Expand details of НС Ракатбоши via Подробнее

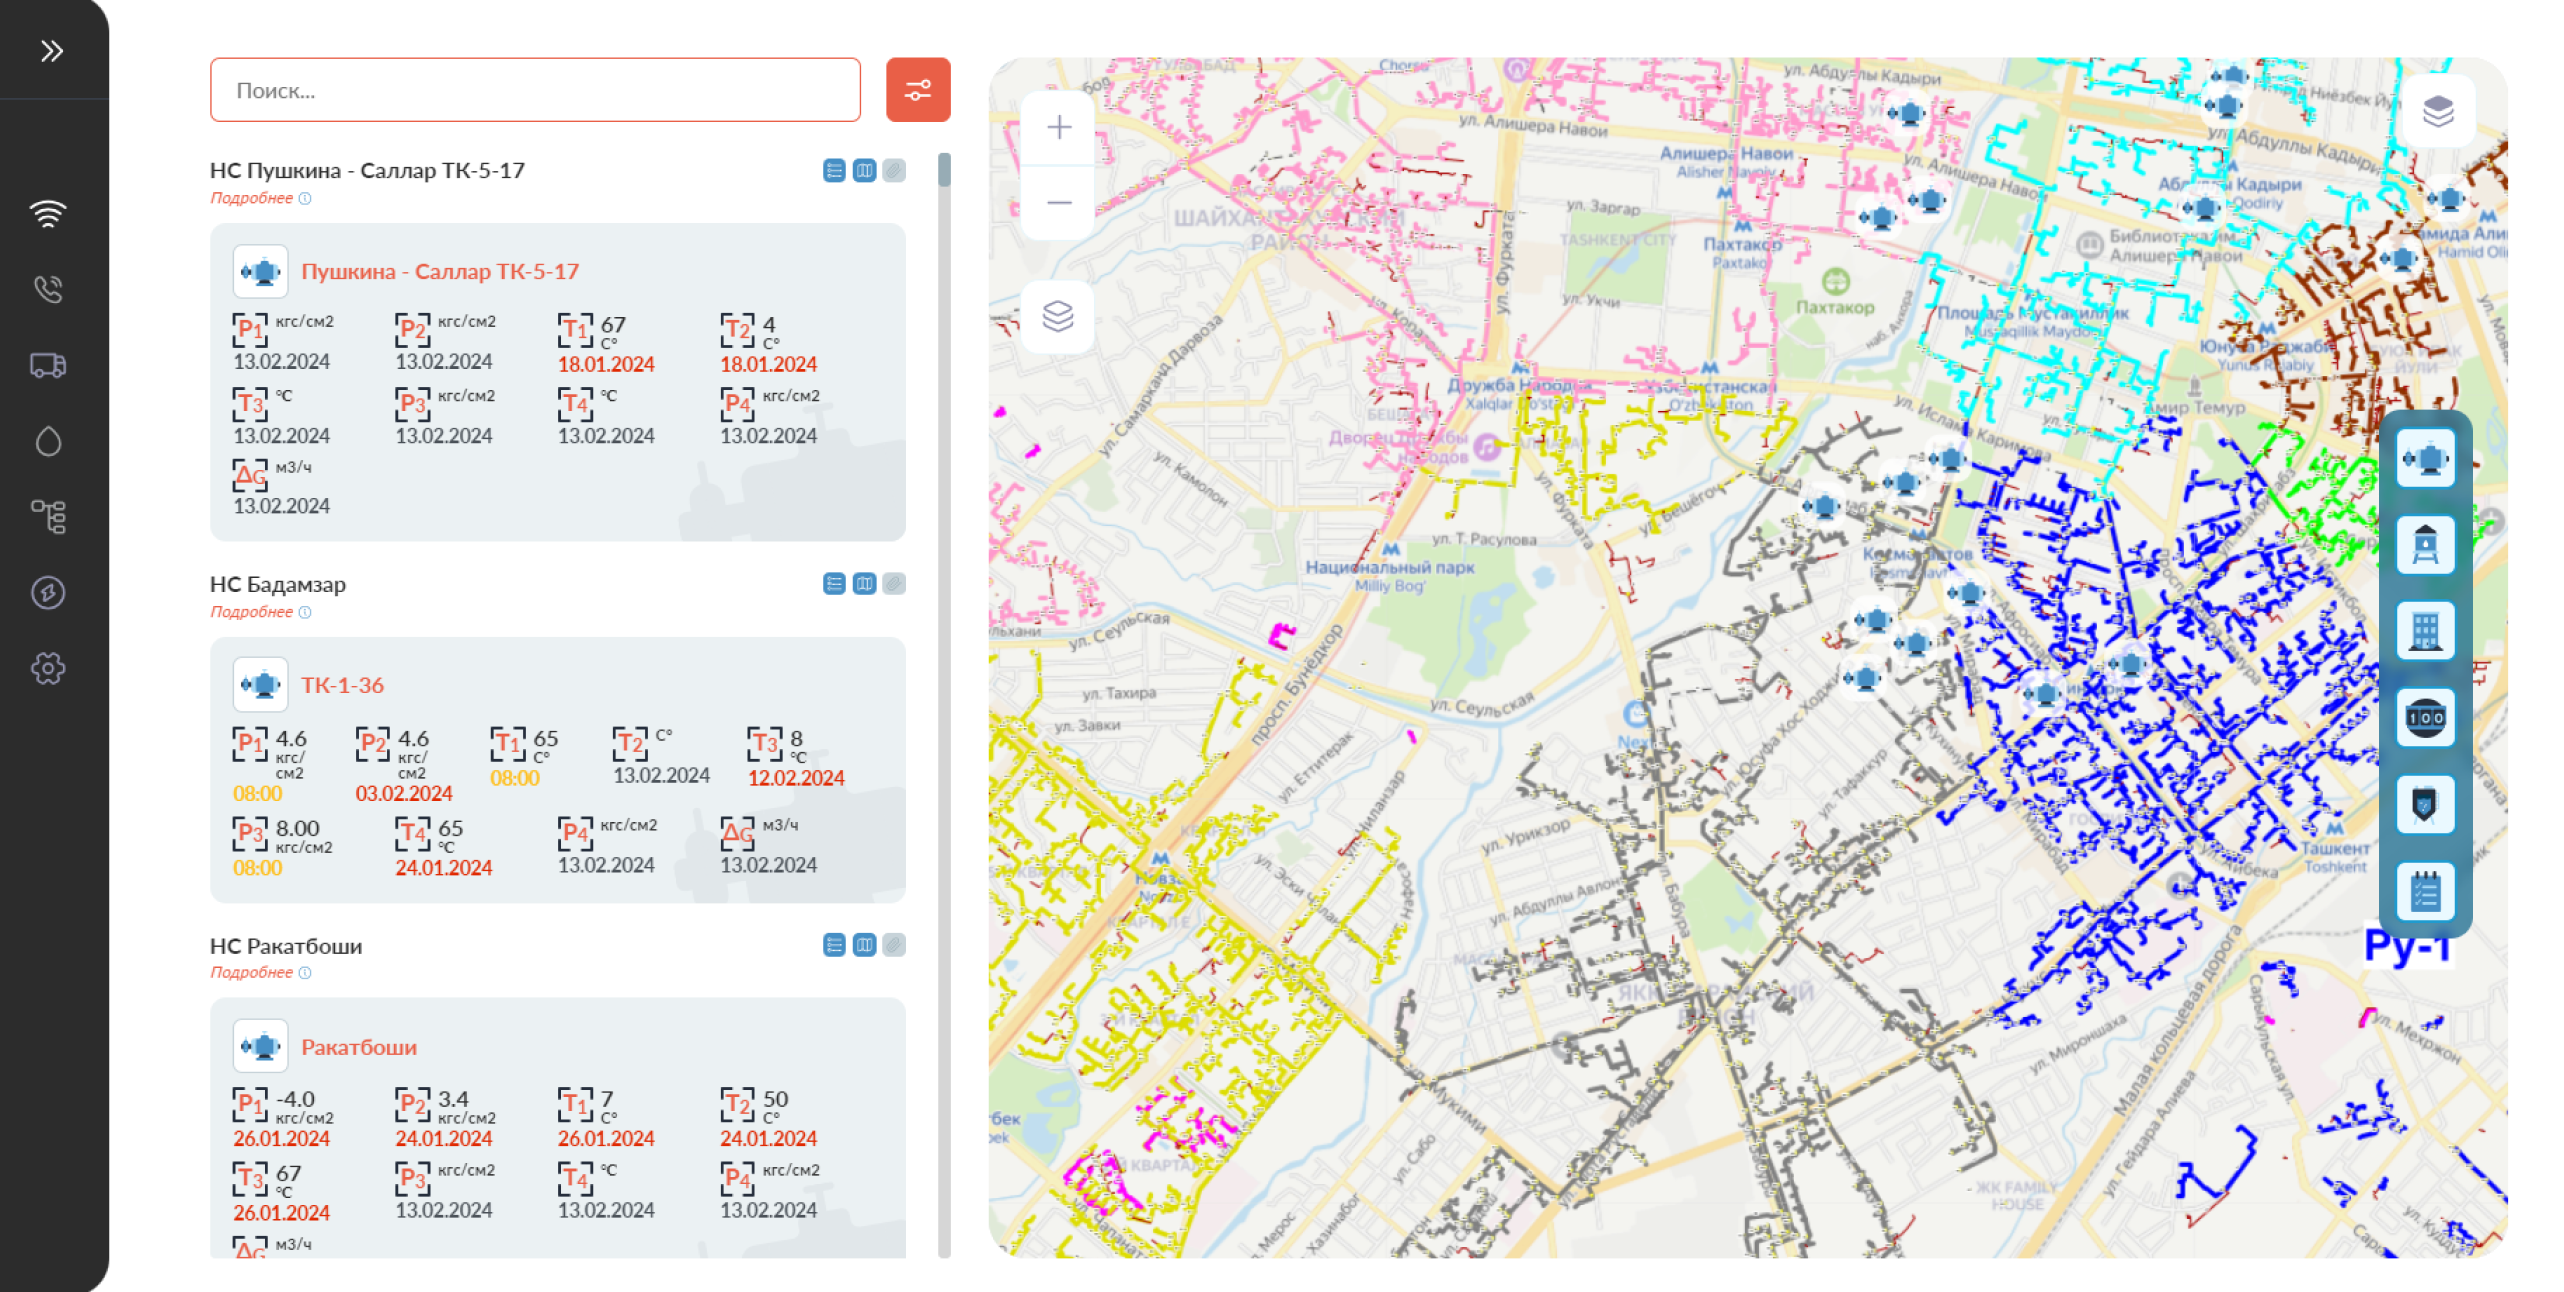[x=252, y=973]
